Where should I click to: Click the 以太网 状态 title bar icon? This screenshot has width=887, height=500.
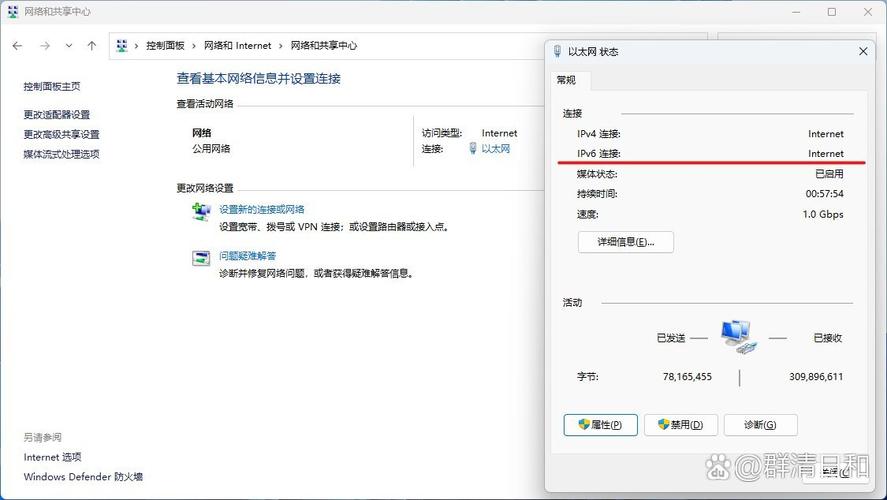pos(558,51)
